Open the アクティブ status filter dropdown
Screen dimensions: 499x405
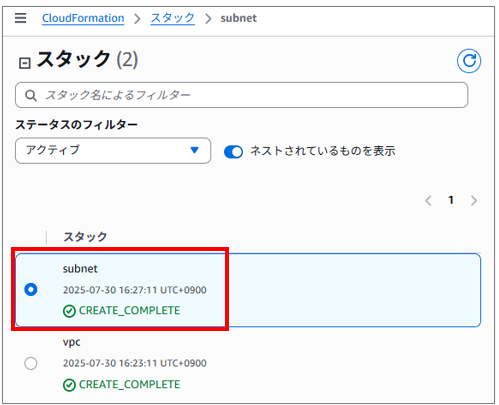click(x=113, y=151)
